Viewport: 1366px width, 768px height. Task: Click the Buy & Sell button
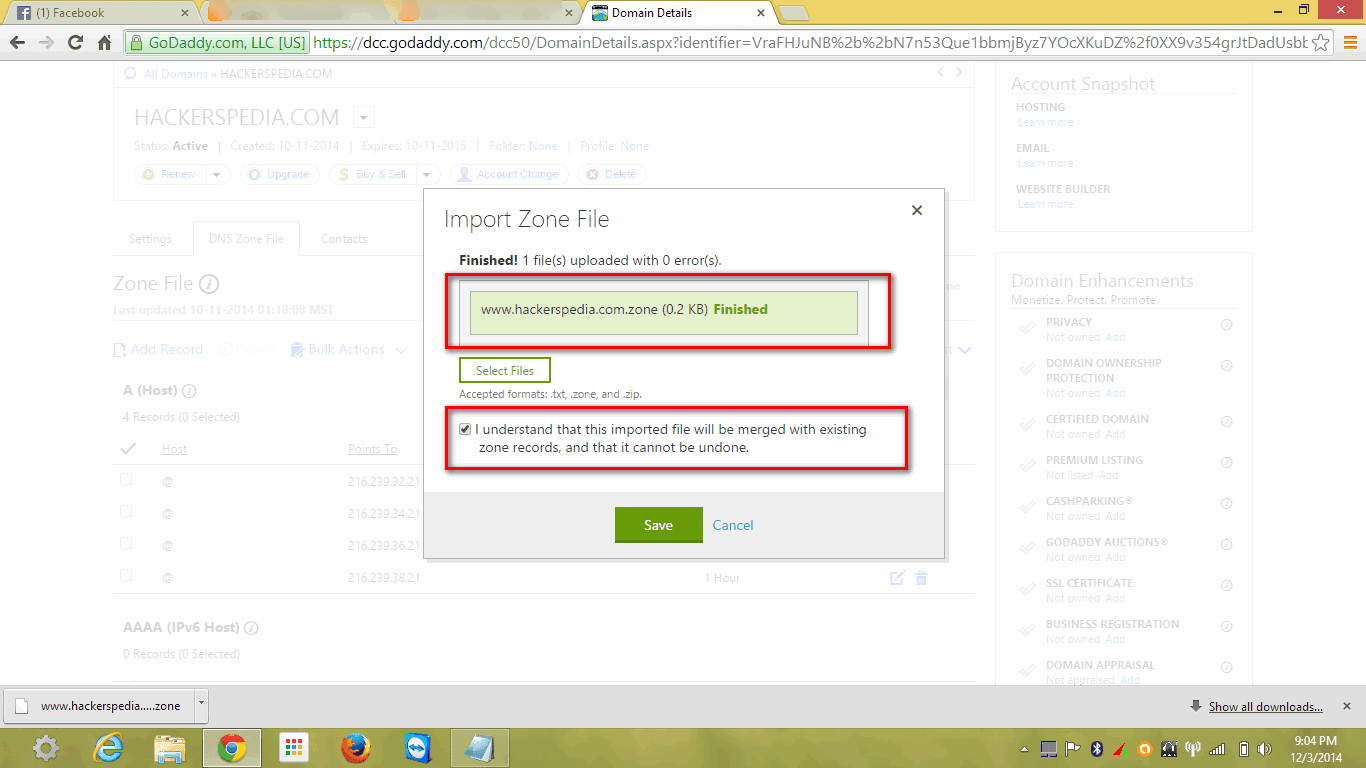(372, 174)
